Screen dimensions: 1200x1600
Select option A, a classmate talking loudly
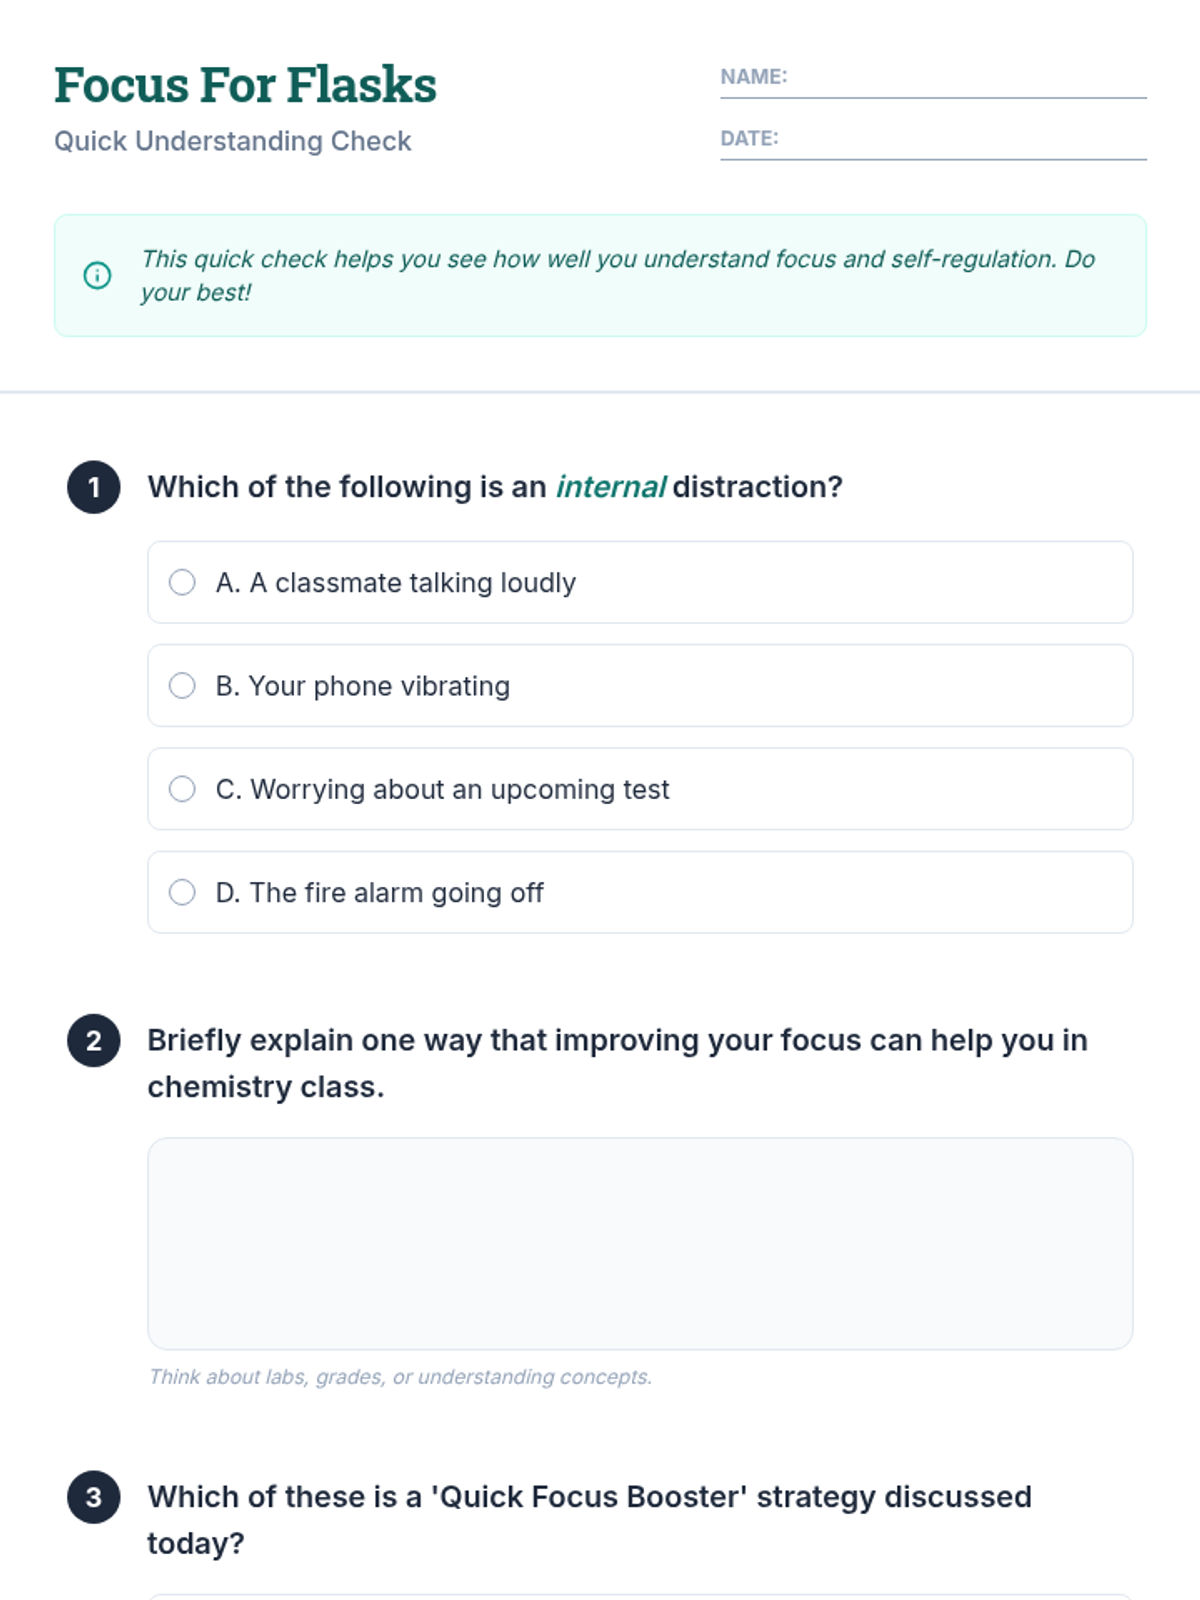[182, 582]
